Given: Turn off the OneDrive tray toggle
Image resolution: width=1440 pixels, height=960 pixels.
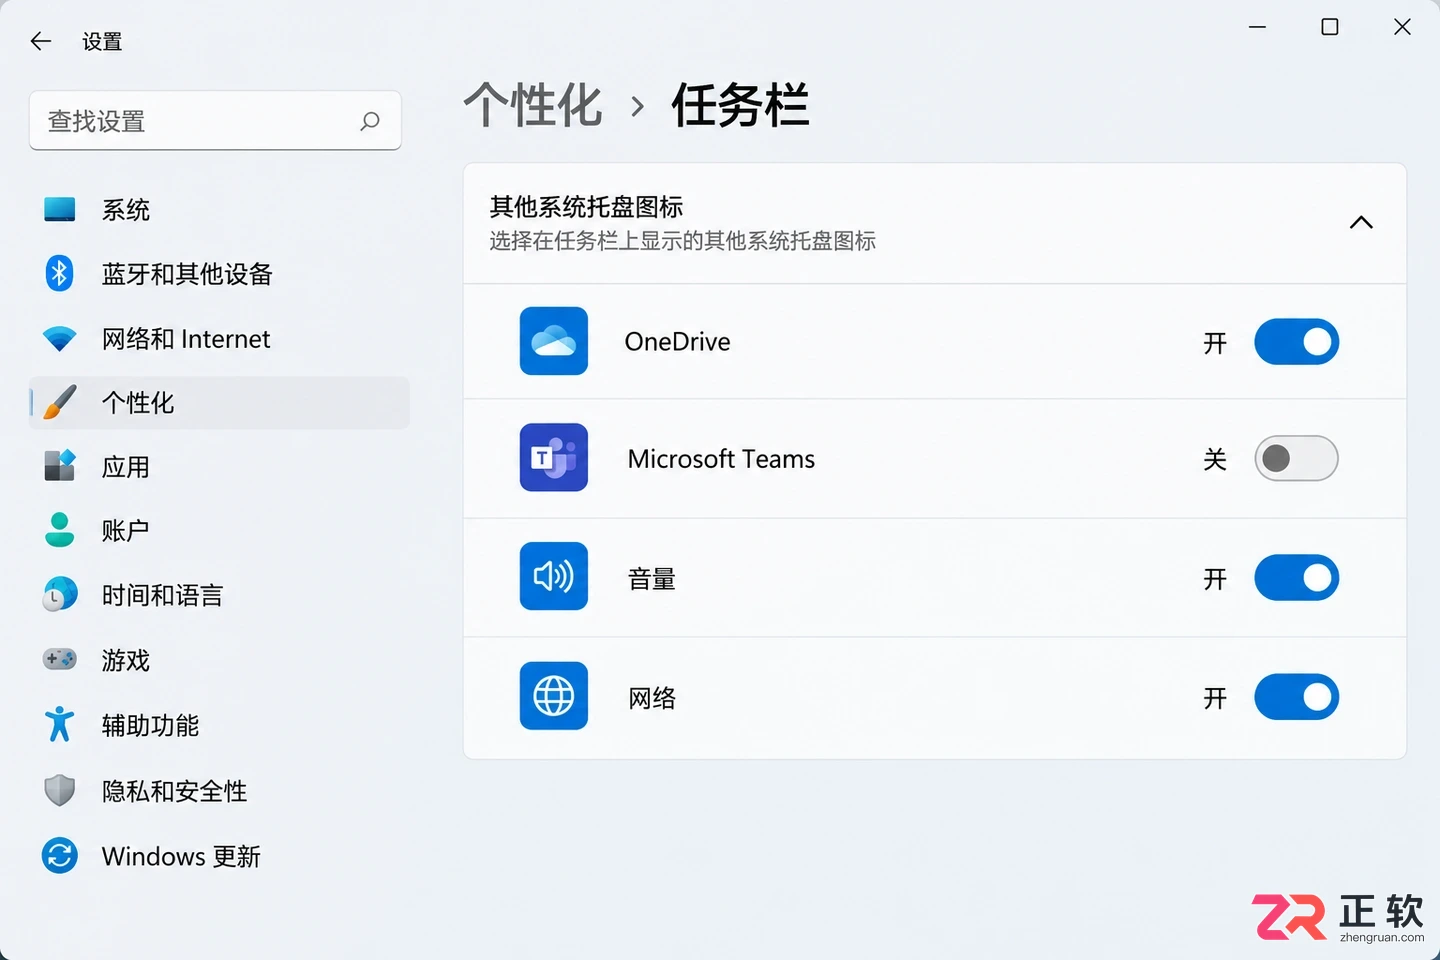Looking at the screenshot, I should point(1297,342).
